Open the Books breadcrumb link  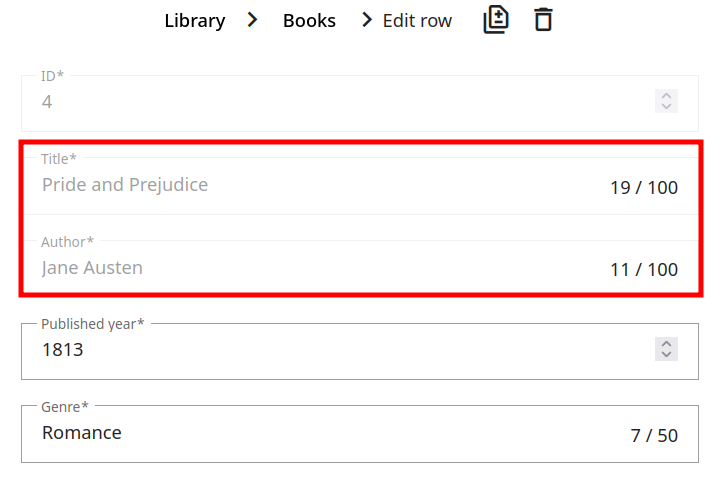coord(309,21)
